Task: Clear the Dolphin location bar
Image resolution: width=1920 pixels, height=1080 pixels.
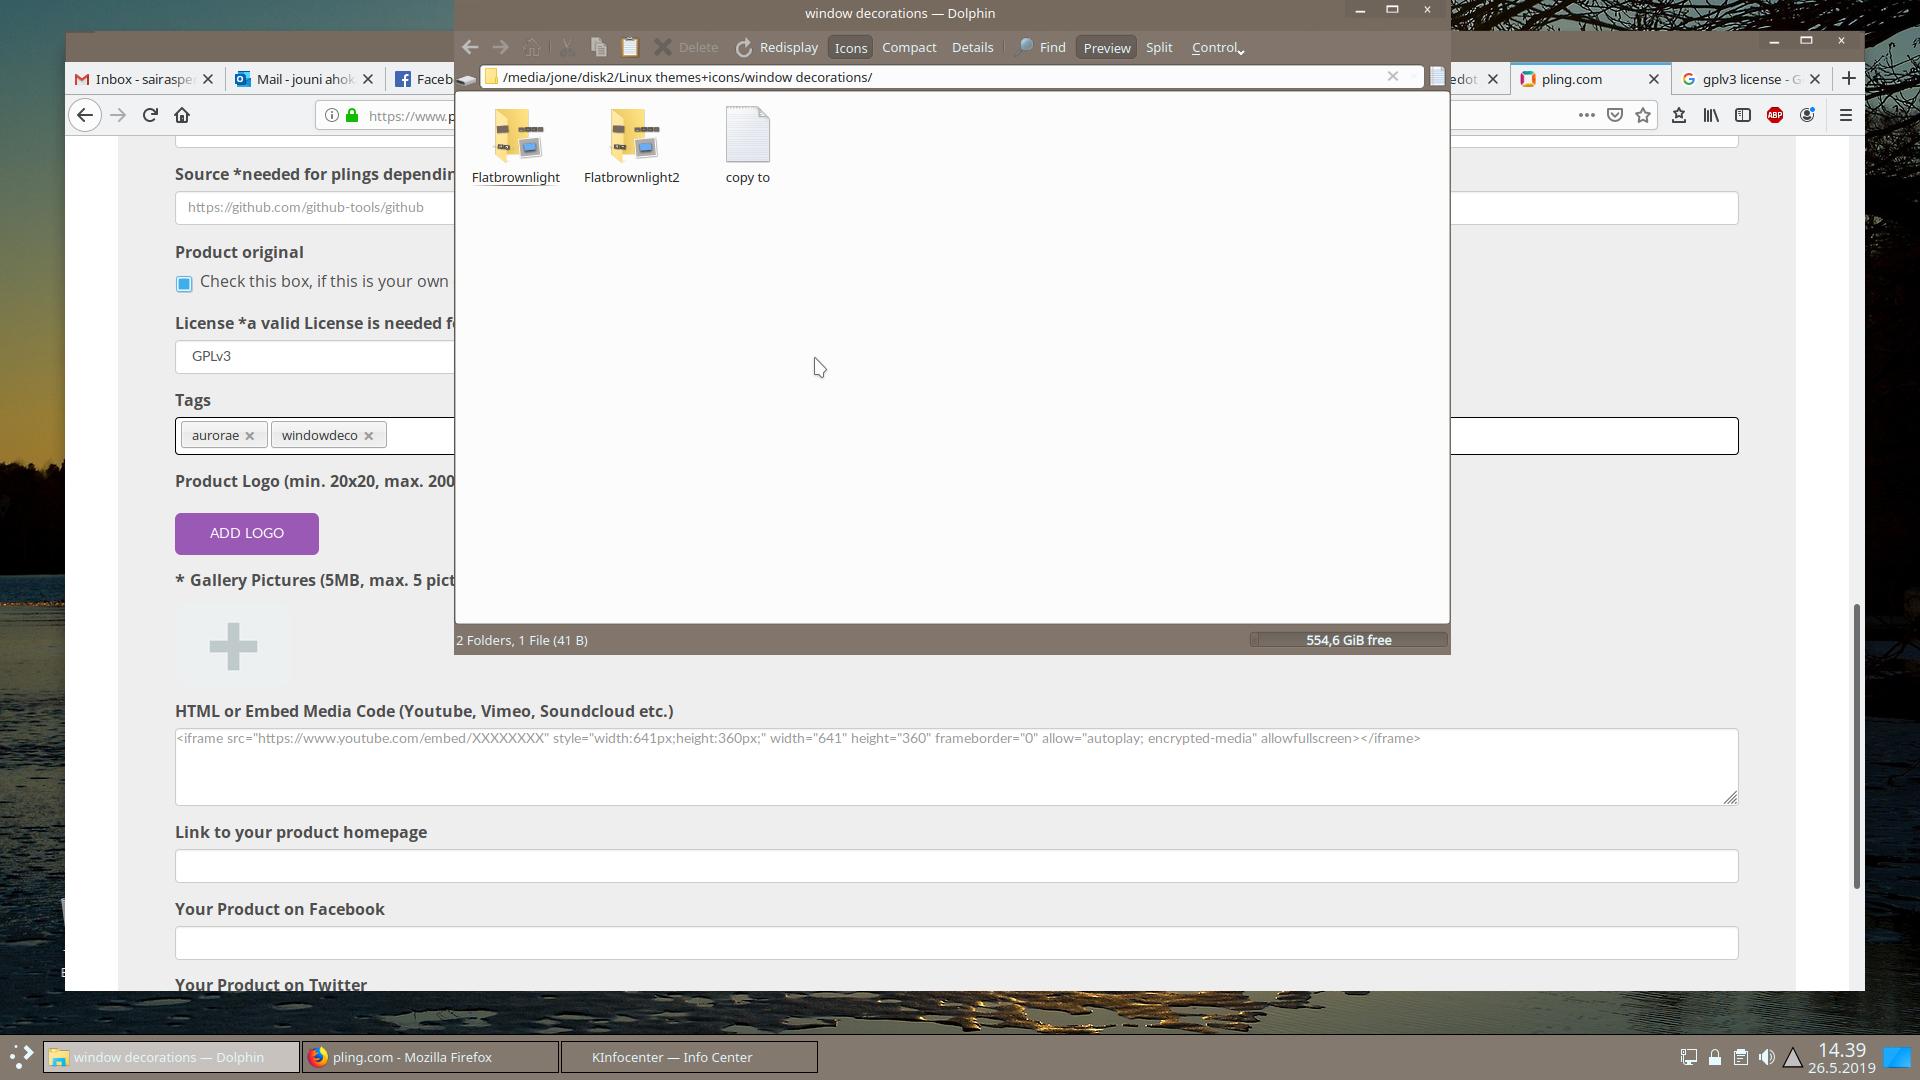Action: click(1392, 76)
